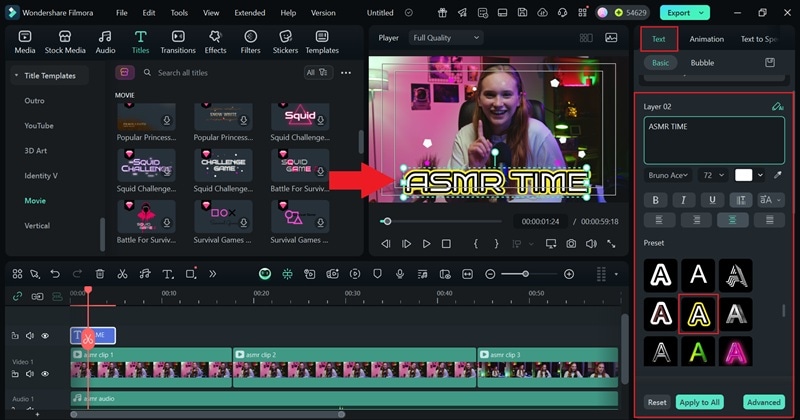Open the Stock Media panel
800x420 pixels.
tap(65, 42)
